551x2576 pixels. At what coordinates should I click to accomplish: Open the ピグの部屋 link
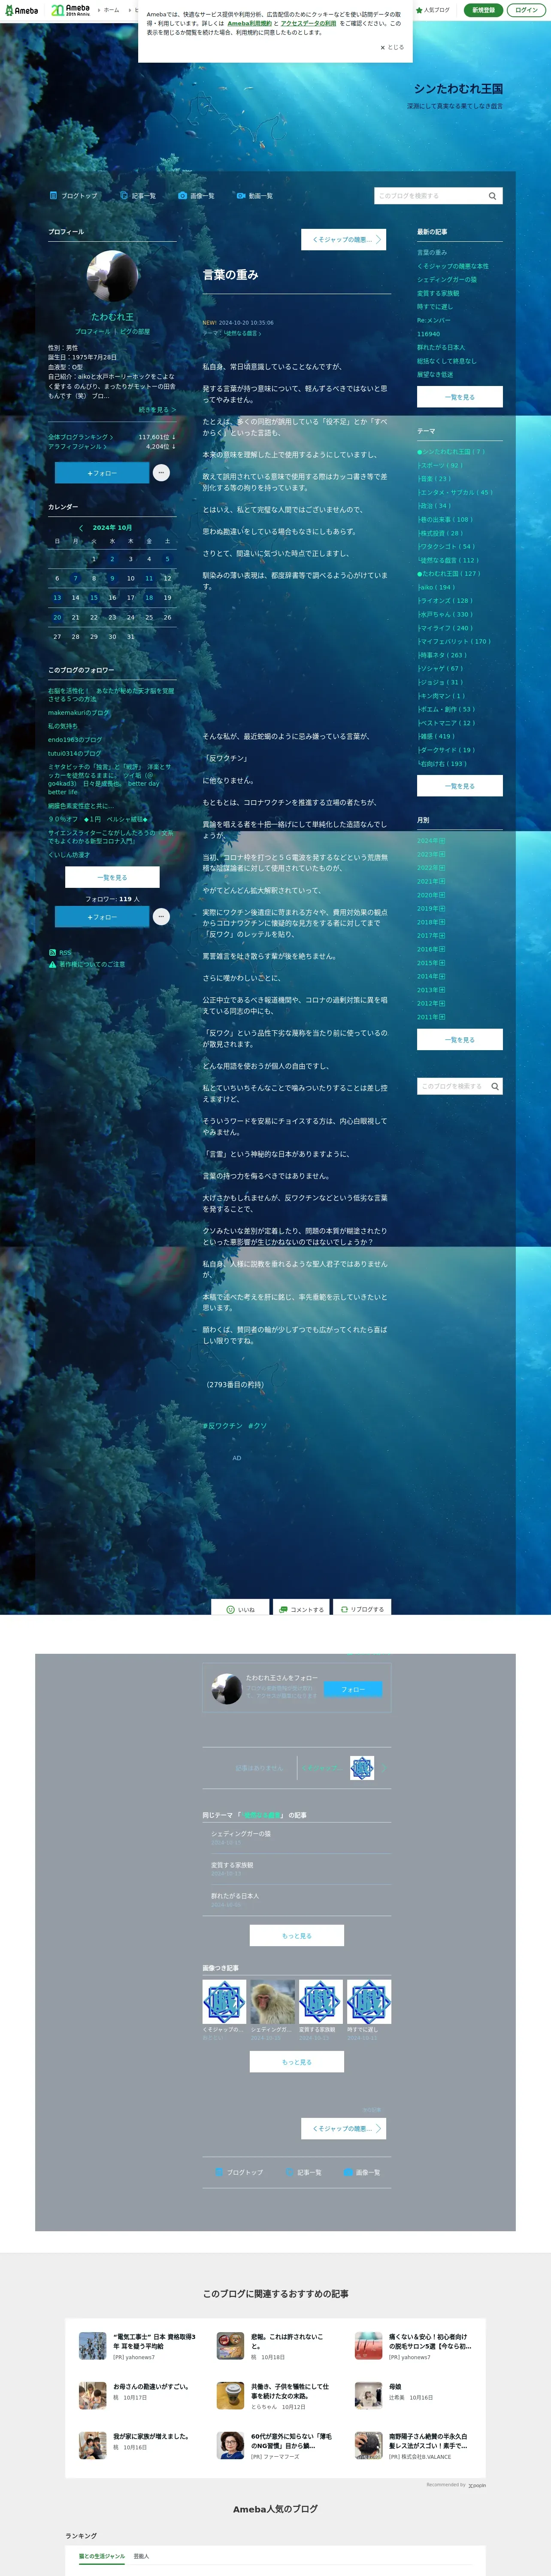point(135,331)
